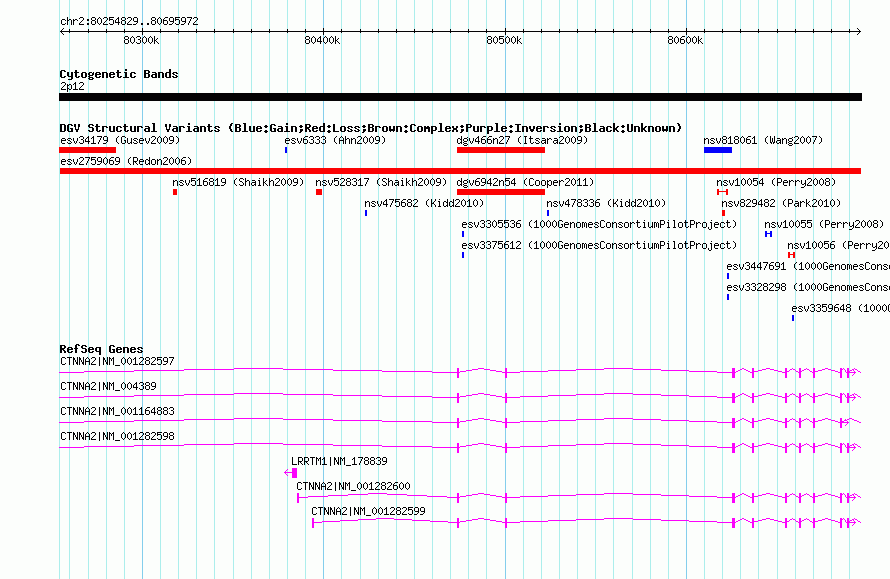Click the Cytogenetic Bands track title

click(119, 74)
